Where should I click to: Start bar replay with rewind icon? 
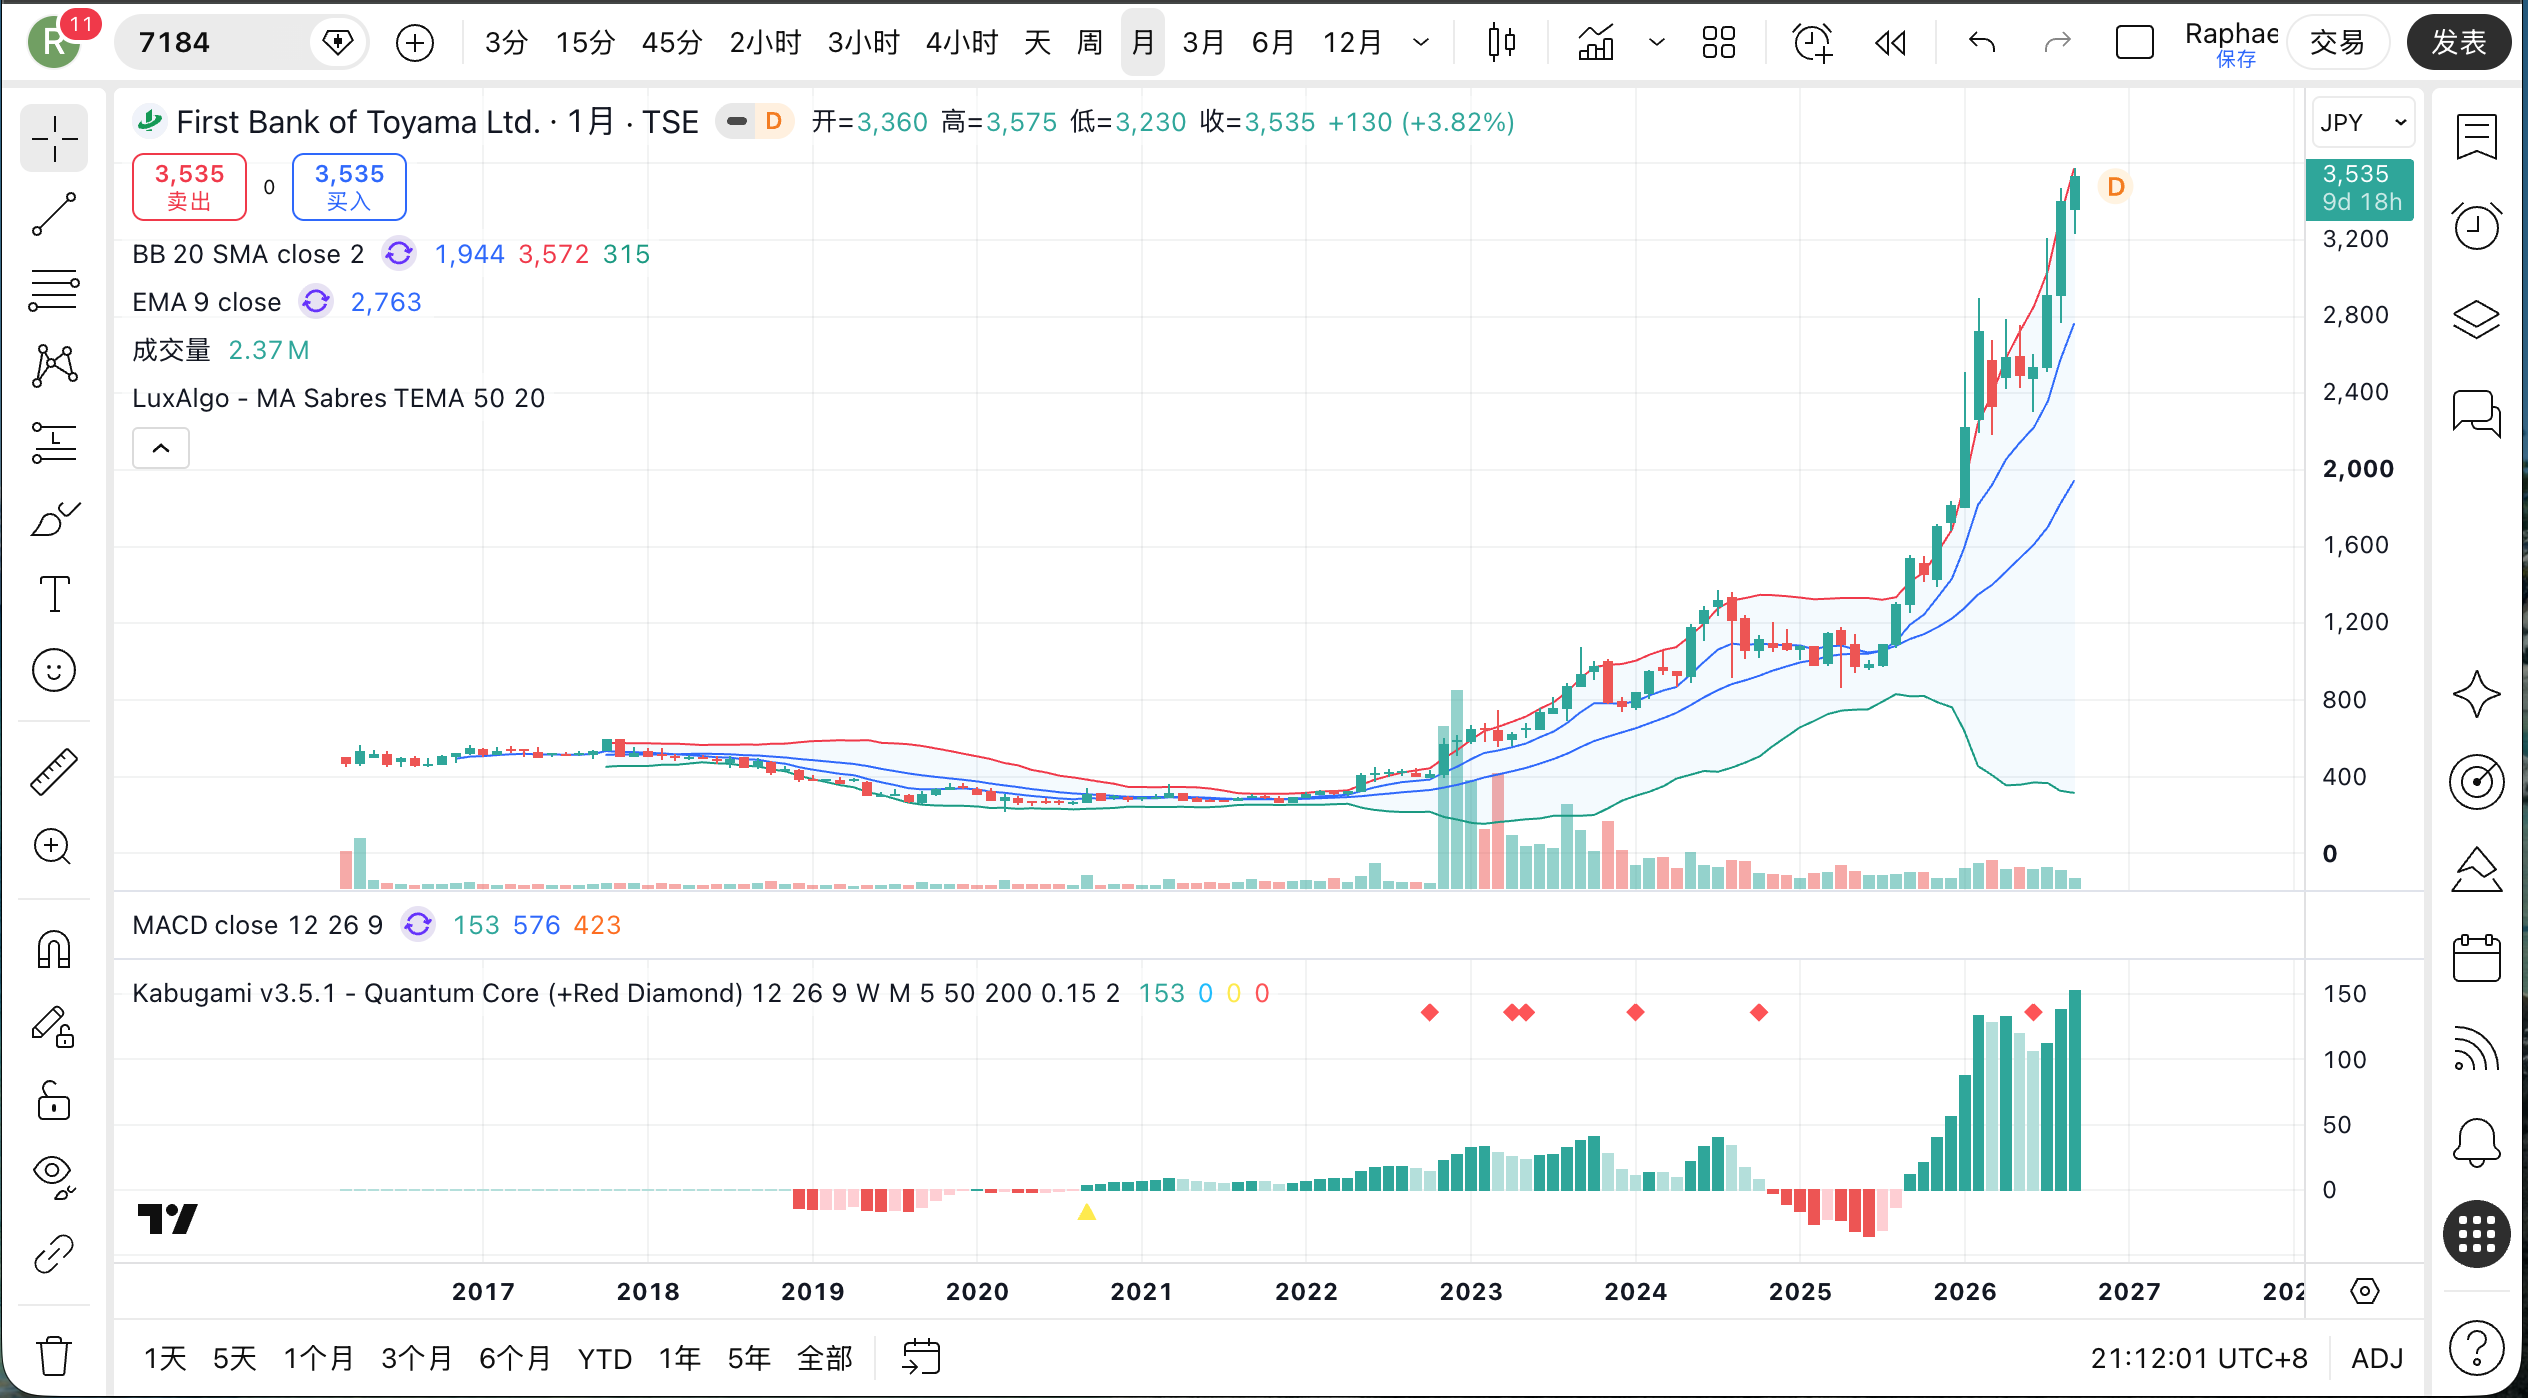(1890, 43)
